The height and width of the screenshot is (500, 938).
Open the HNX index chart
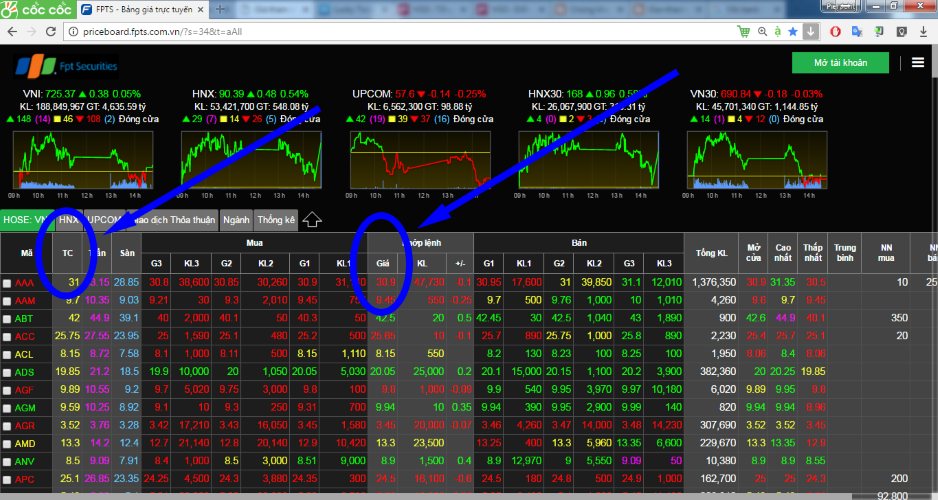tap(251, 160)
